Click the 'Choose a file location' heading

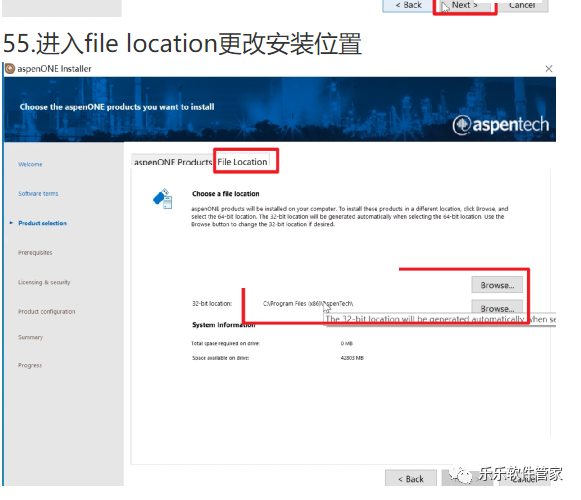[x=226, y=193]
